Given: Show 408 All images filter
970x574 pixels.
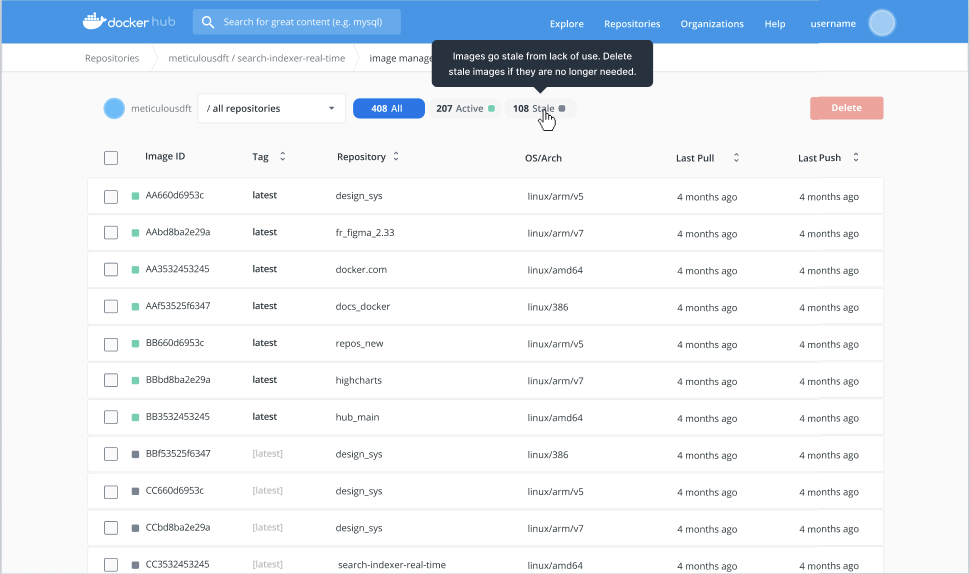Looking at the screenshot, I should (388, 108).
